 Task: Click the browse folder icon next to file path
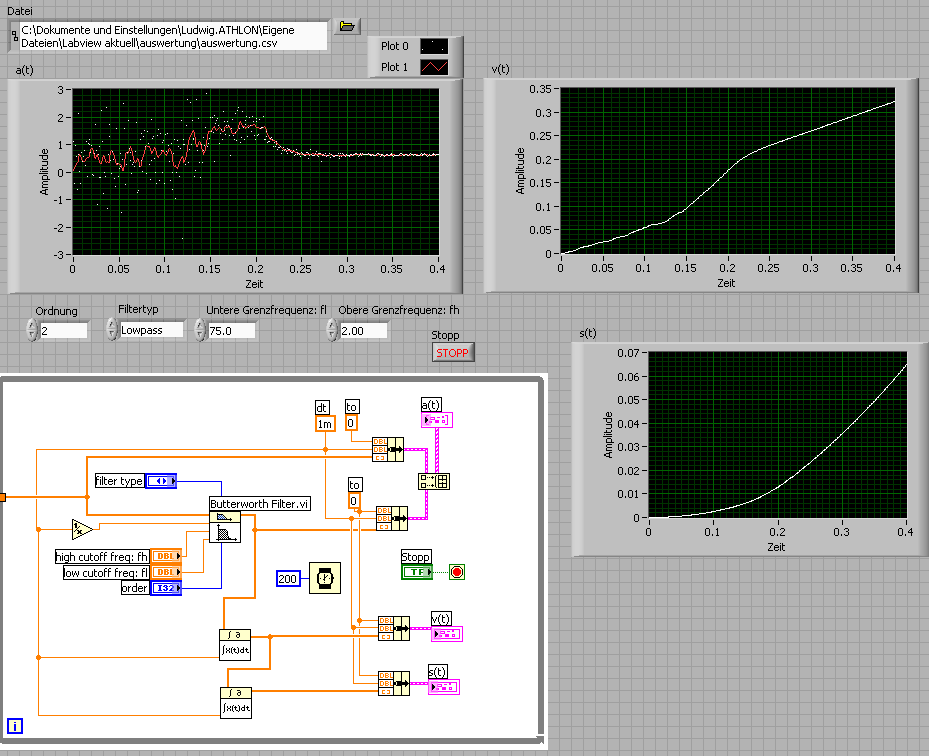click(x=348, y=26)
